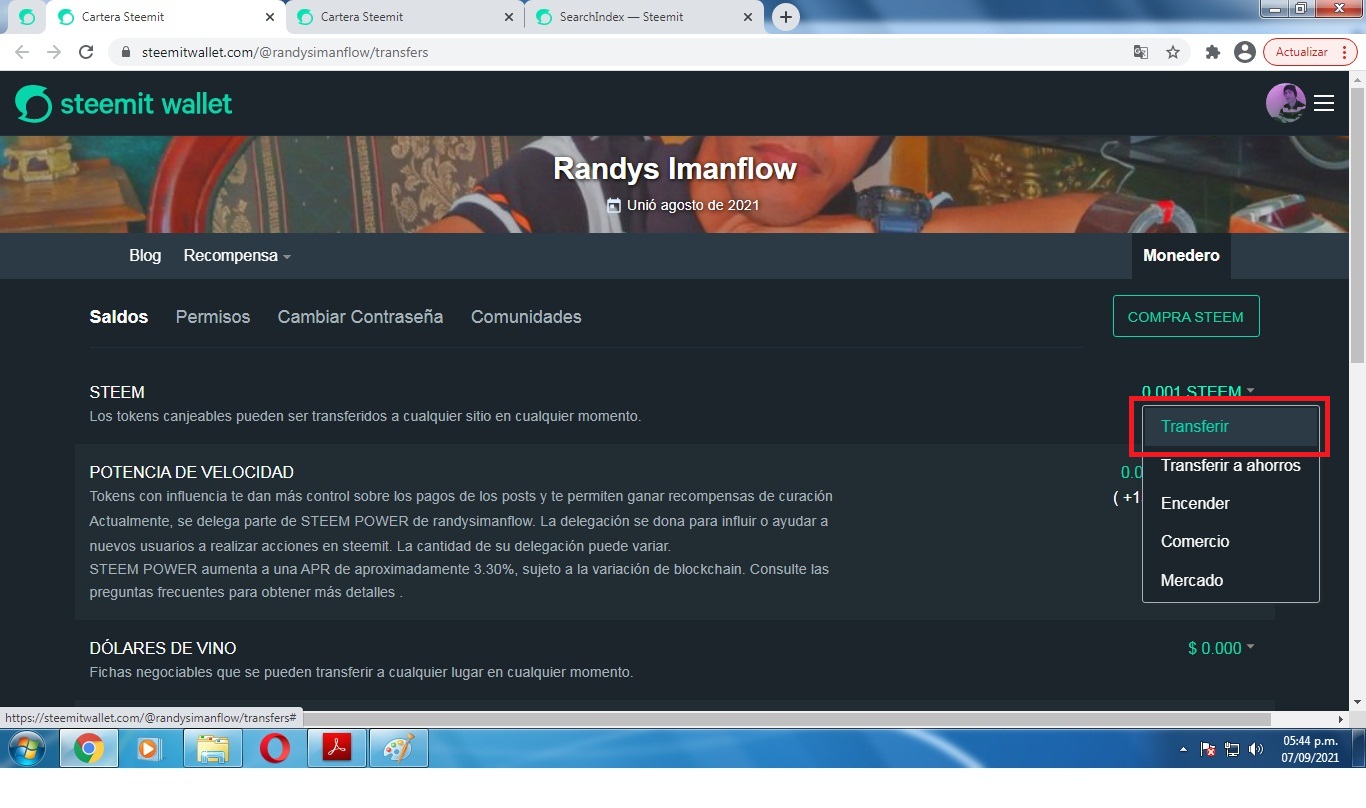Choose Mercado from the STEEM menu
Screen dimensions: 1366x808
1231,580
